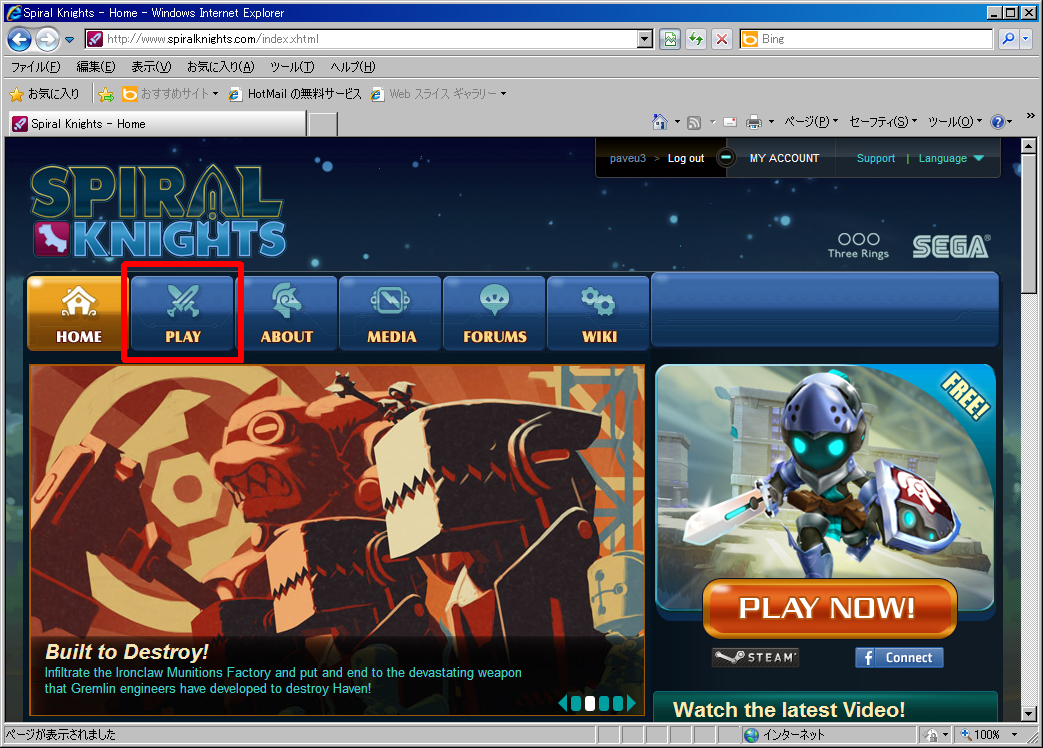Open the 100% zoom level control
The width and height of the screenshot is (1043, 748).
988,735
